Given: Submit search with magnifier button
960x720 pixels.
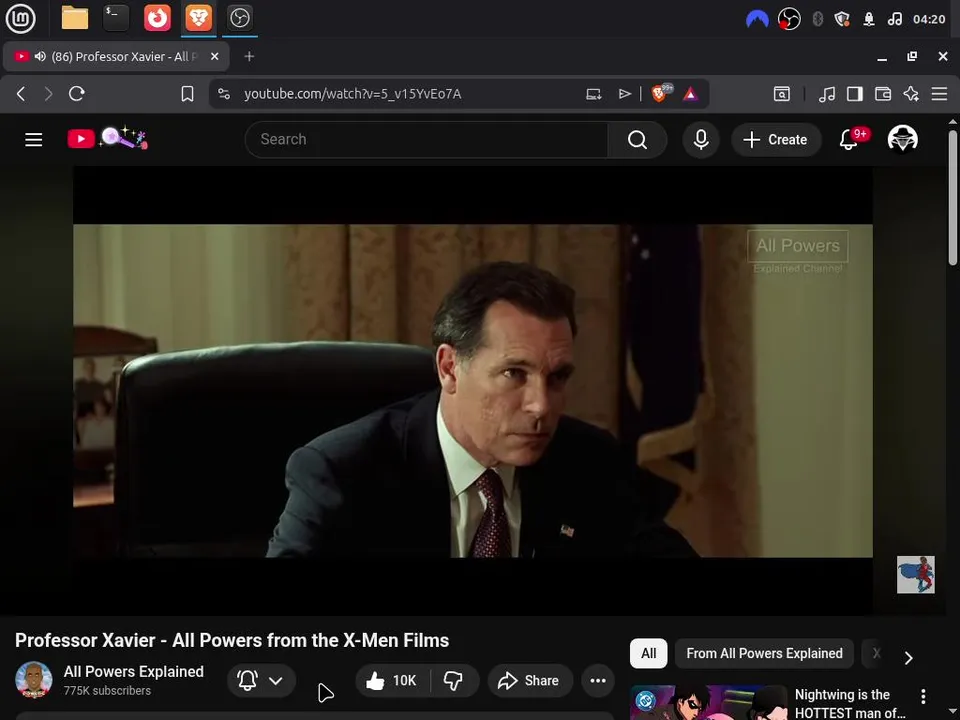Looking at the screenshot, I should tap(637, 140).
